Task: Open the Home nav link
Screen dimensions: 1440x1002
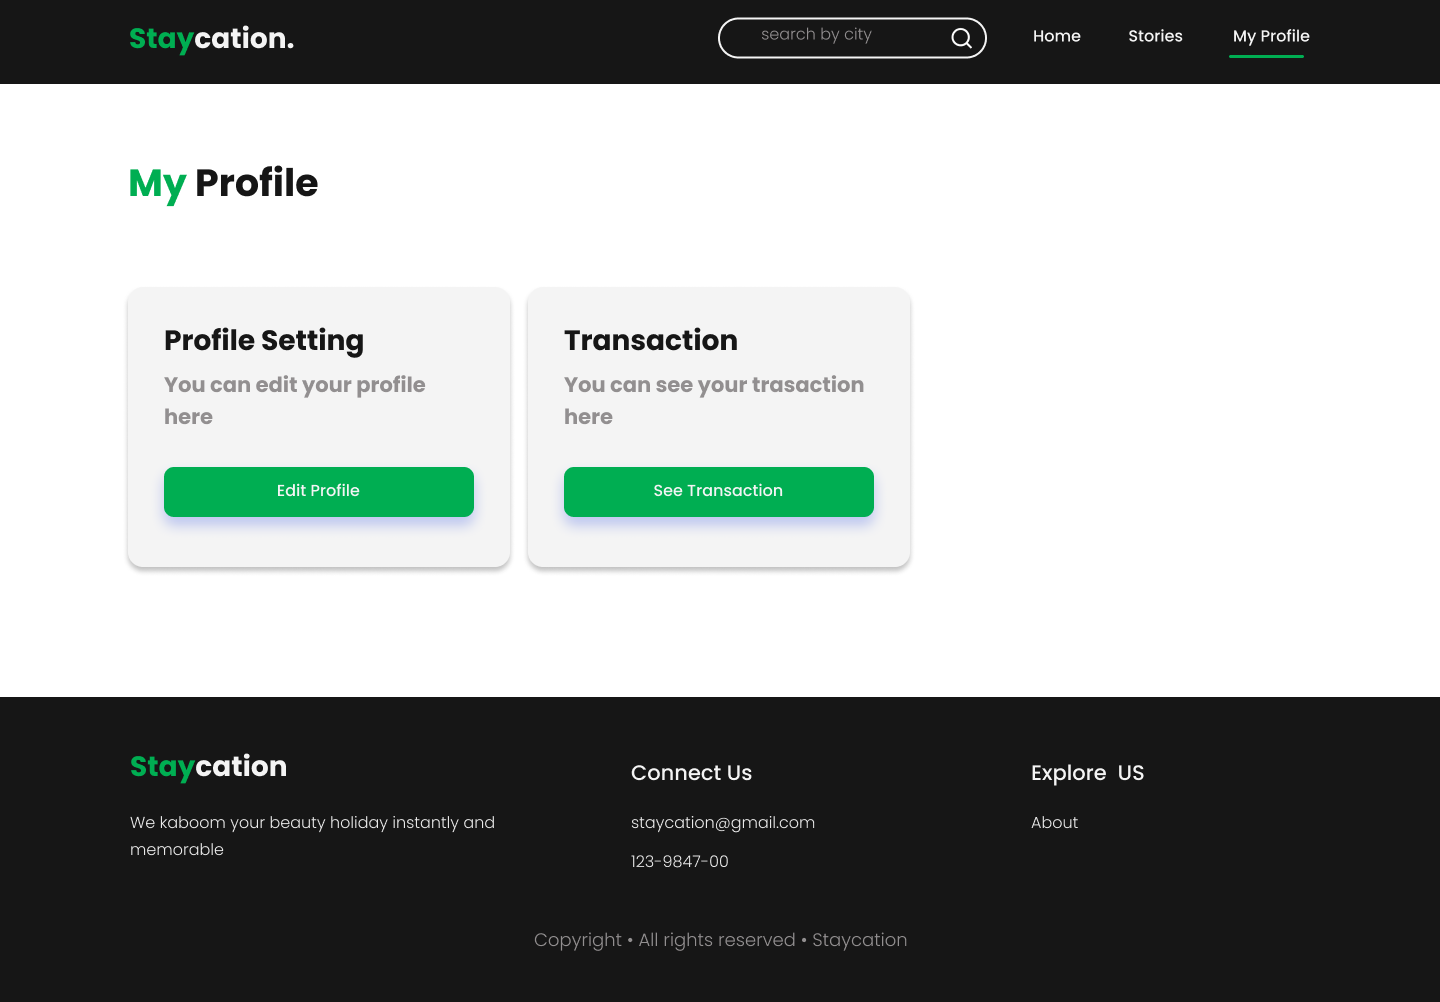Action: point(1056,36)
